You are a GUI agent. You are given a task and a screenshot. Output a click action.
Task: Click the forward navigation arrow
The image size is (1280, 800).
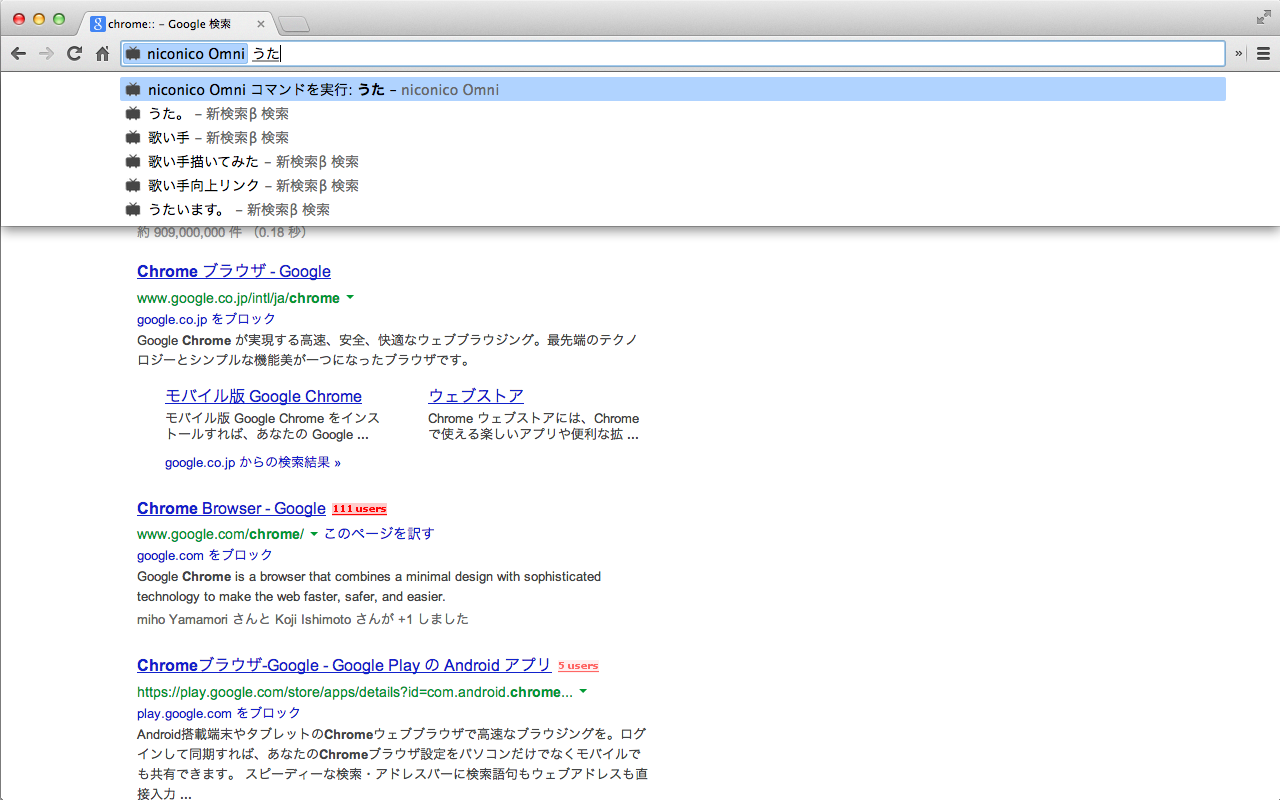coord(46,54)
